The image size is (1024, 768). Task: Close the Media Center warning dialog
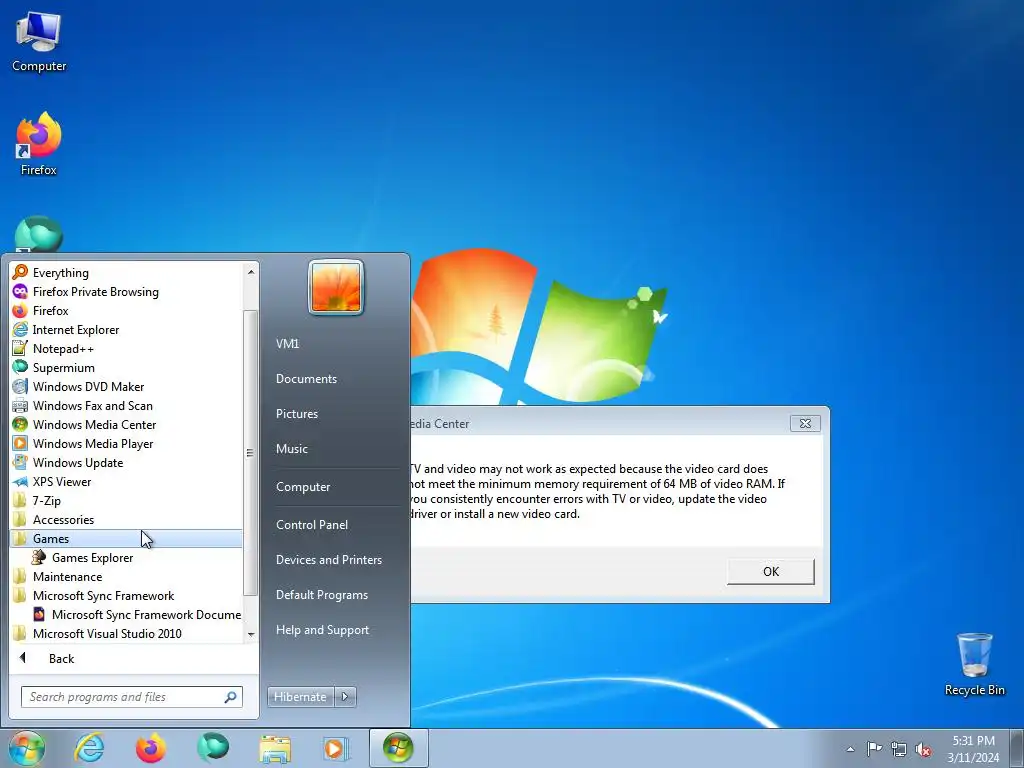(805, 424)
